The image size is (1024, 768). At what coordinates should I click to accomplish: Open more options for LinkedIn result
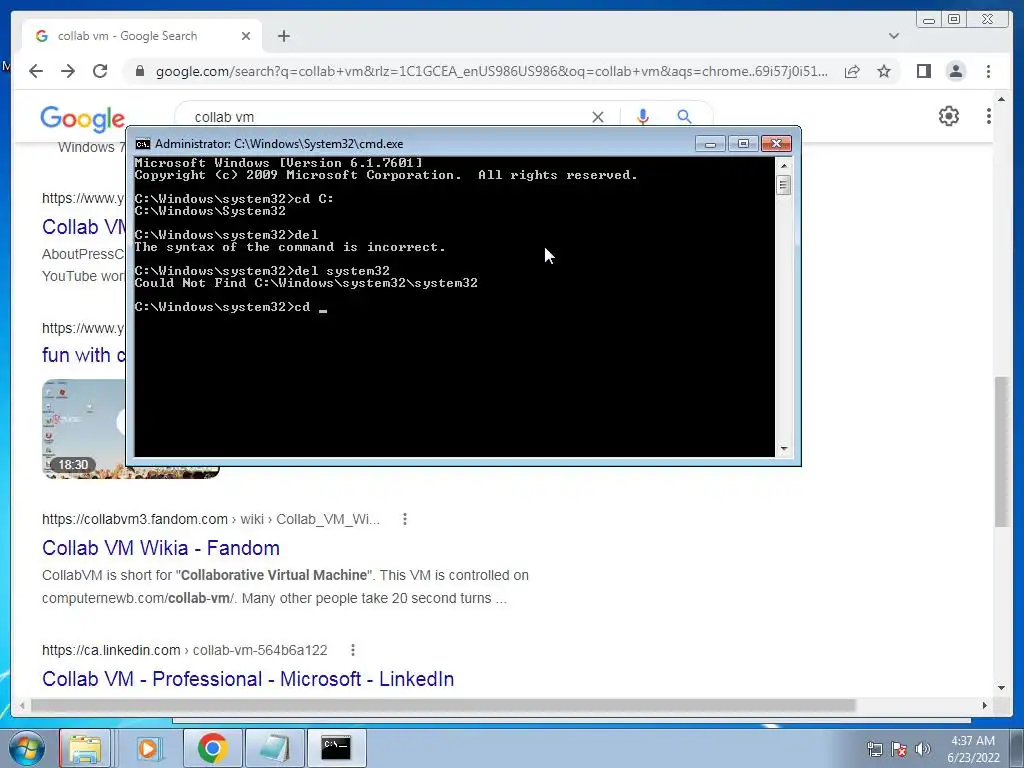click(x=353, y=650)
